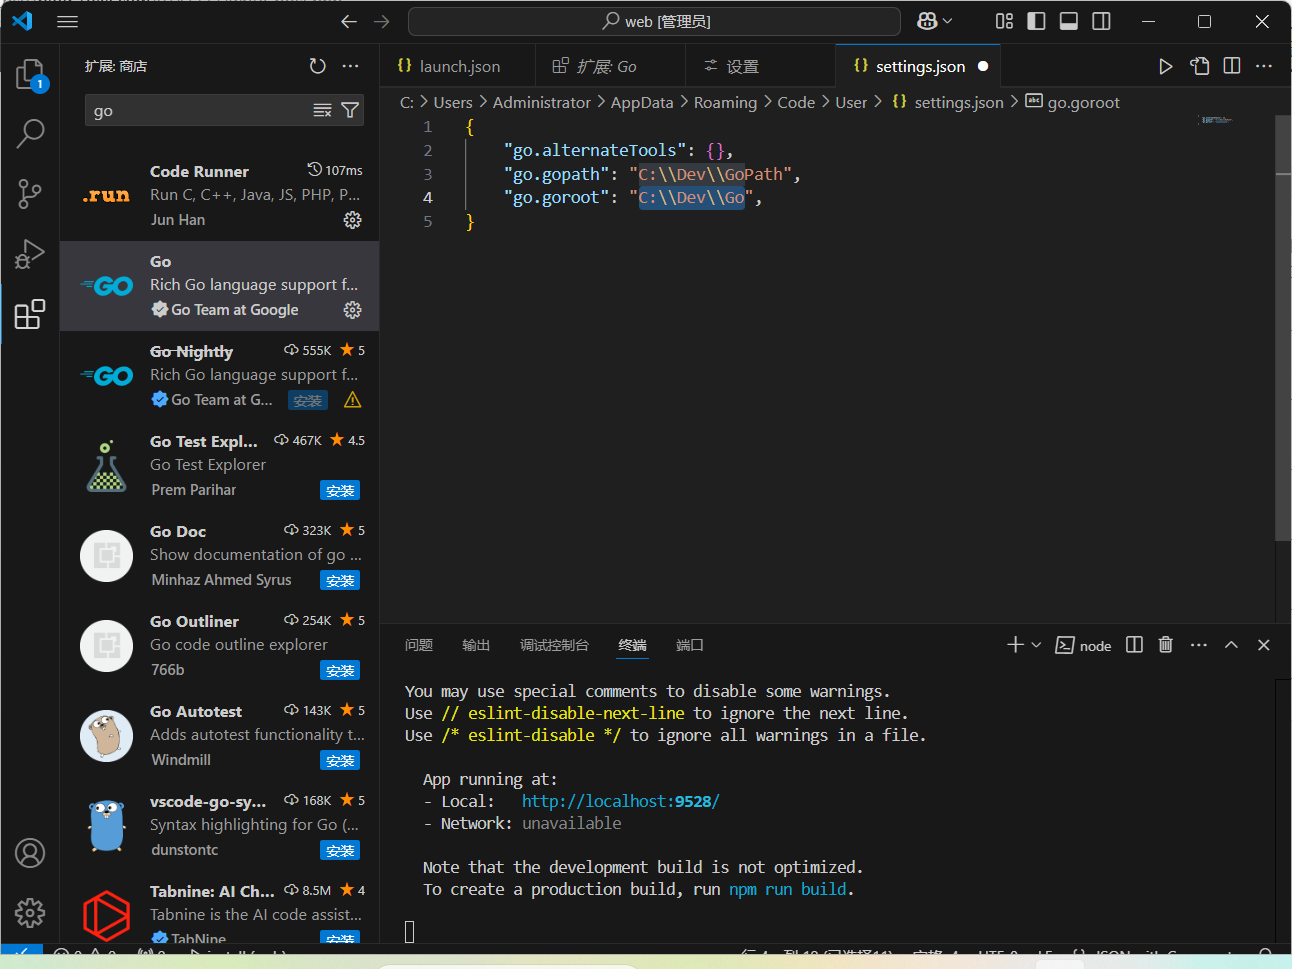Install the Go Nightly extension
The image size is (1292, 969).
[308, 400]
